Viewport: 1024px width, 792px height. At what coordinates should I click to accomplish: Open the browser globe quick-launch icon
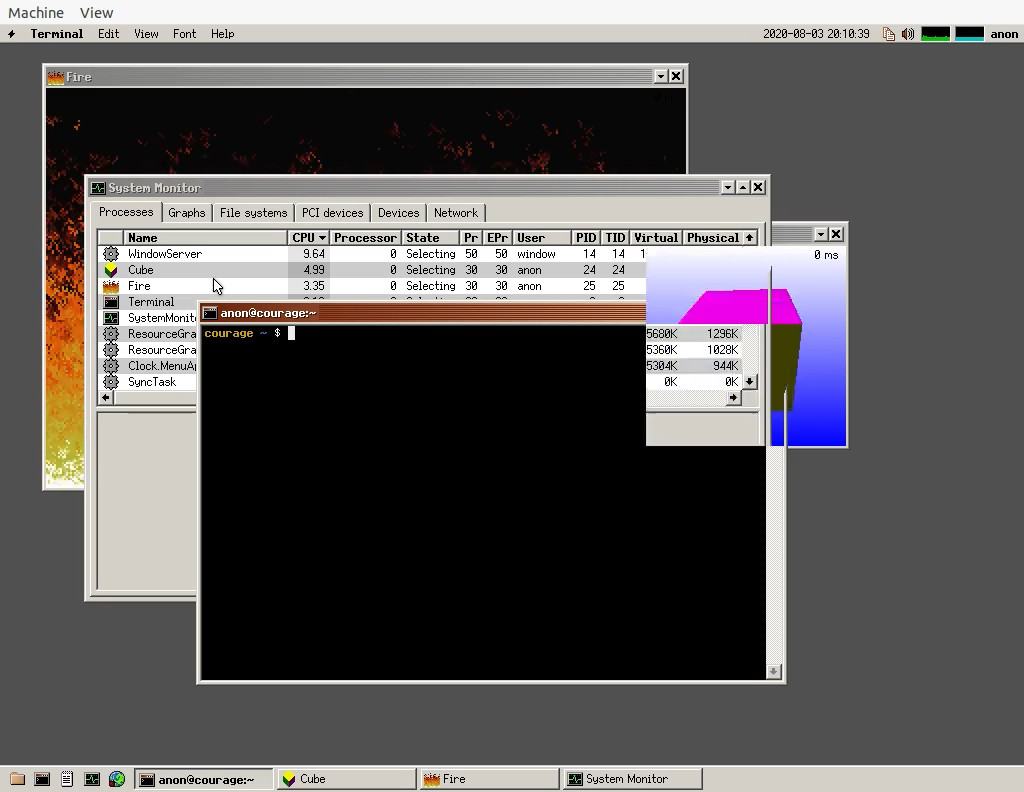coord(117,779)
